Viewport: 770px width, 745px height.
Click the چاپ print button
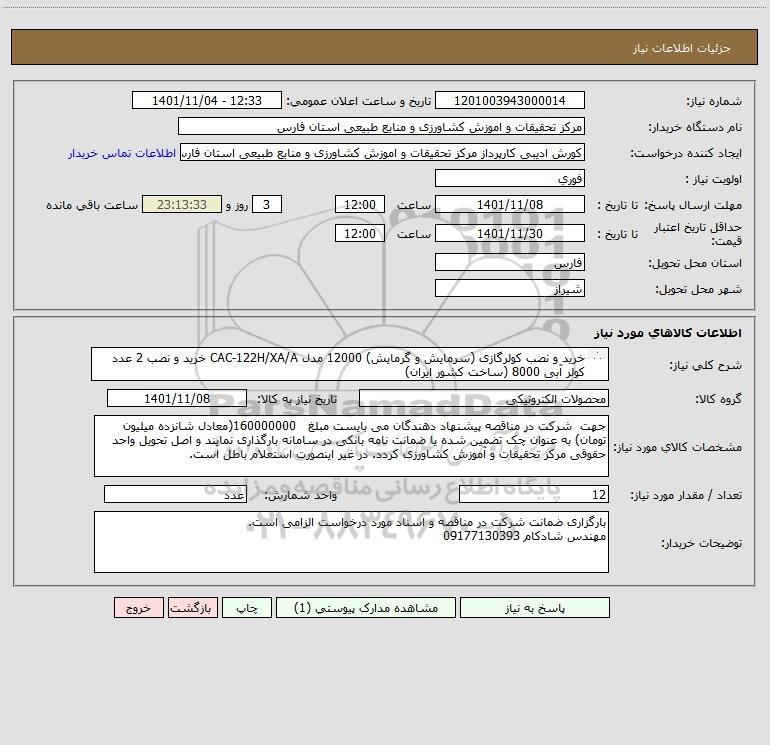coord(247,608)
